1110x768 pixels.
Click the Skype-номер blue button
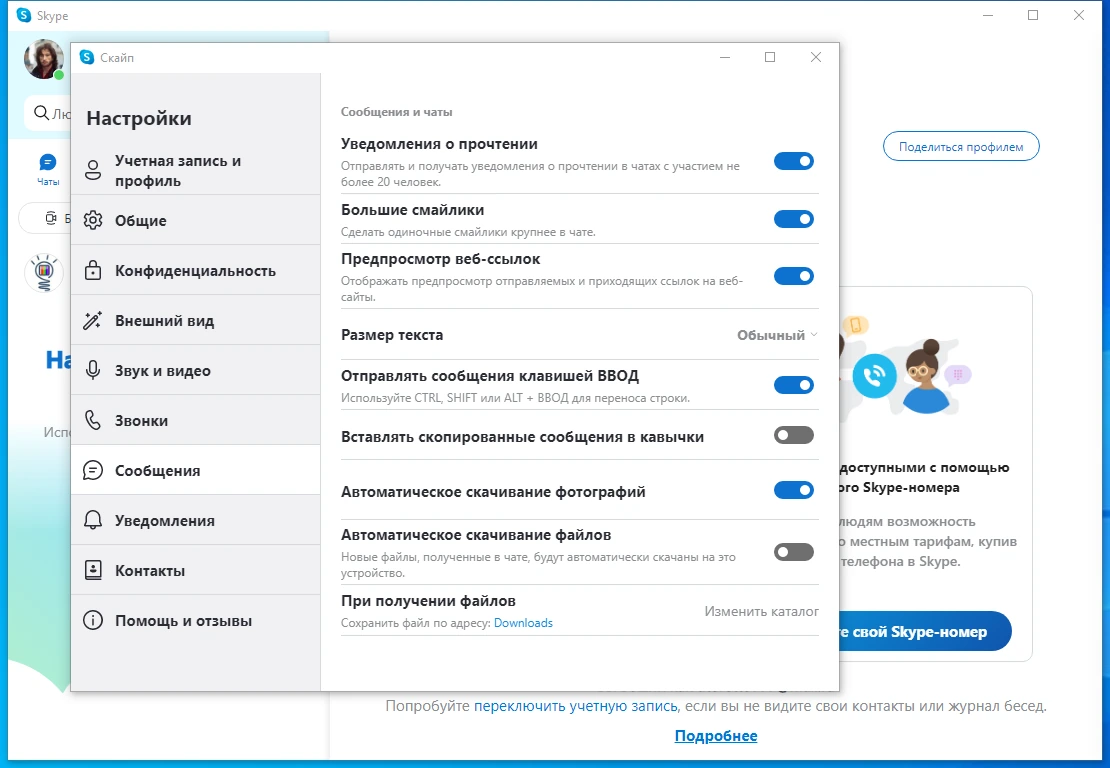point(925,631)
